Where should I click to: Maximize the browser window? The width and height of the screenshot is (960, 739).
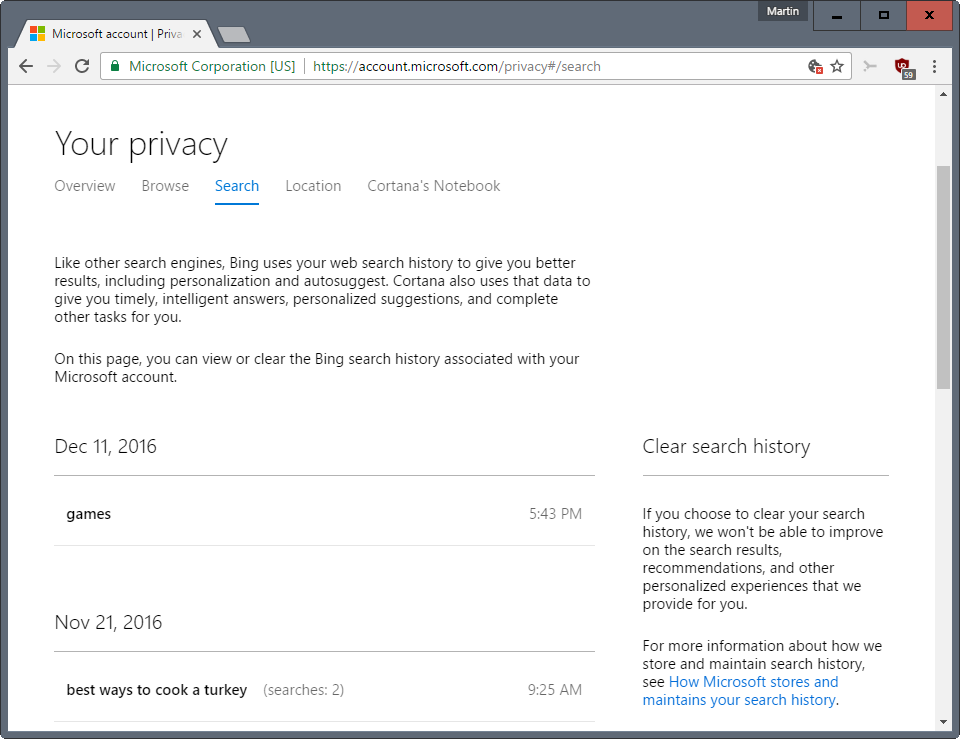(883, 15)
